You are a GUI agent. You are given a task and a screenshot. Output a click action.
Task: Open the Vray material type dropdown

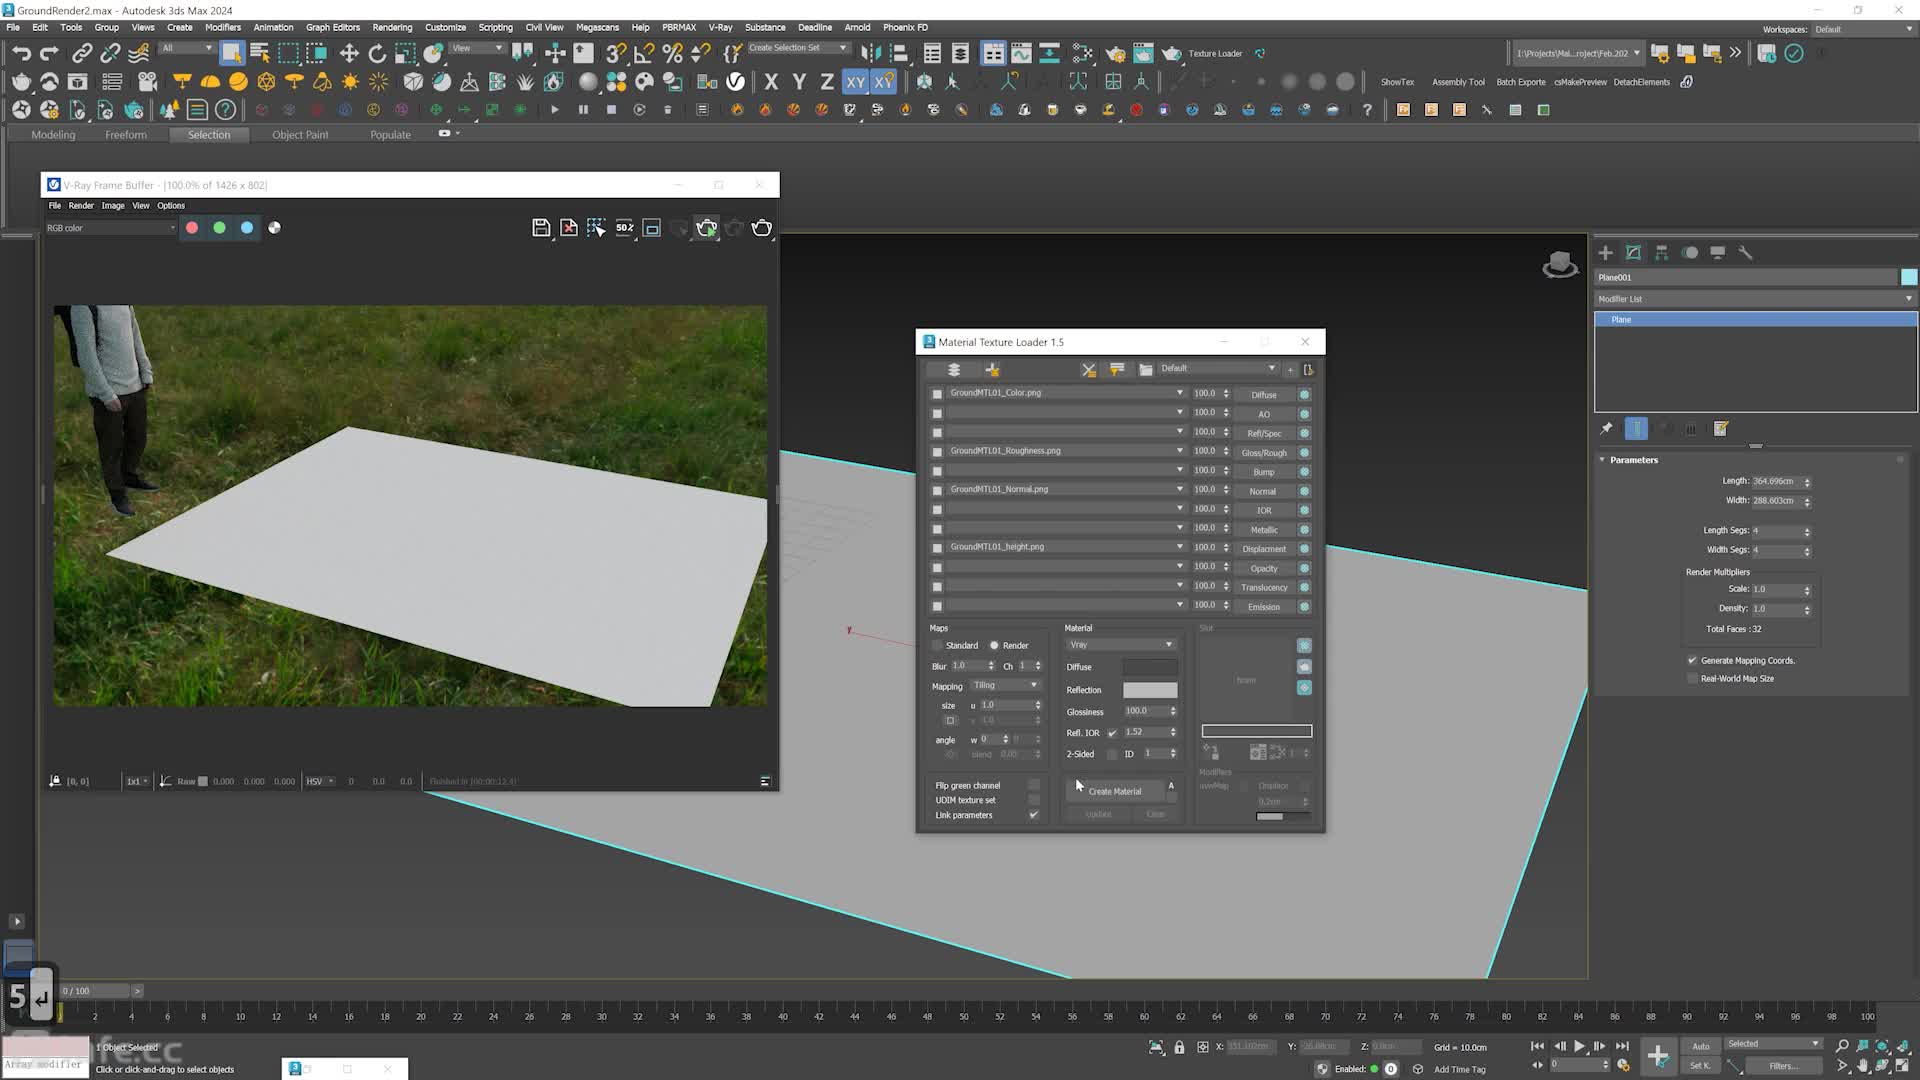[1121, 645]
